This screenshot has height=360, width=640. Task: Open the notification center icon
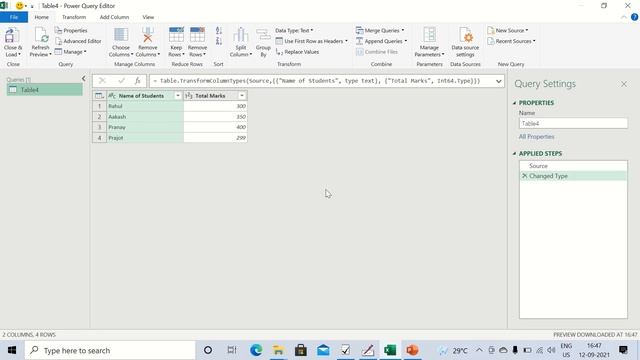[623, 350]
